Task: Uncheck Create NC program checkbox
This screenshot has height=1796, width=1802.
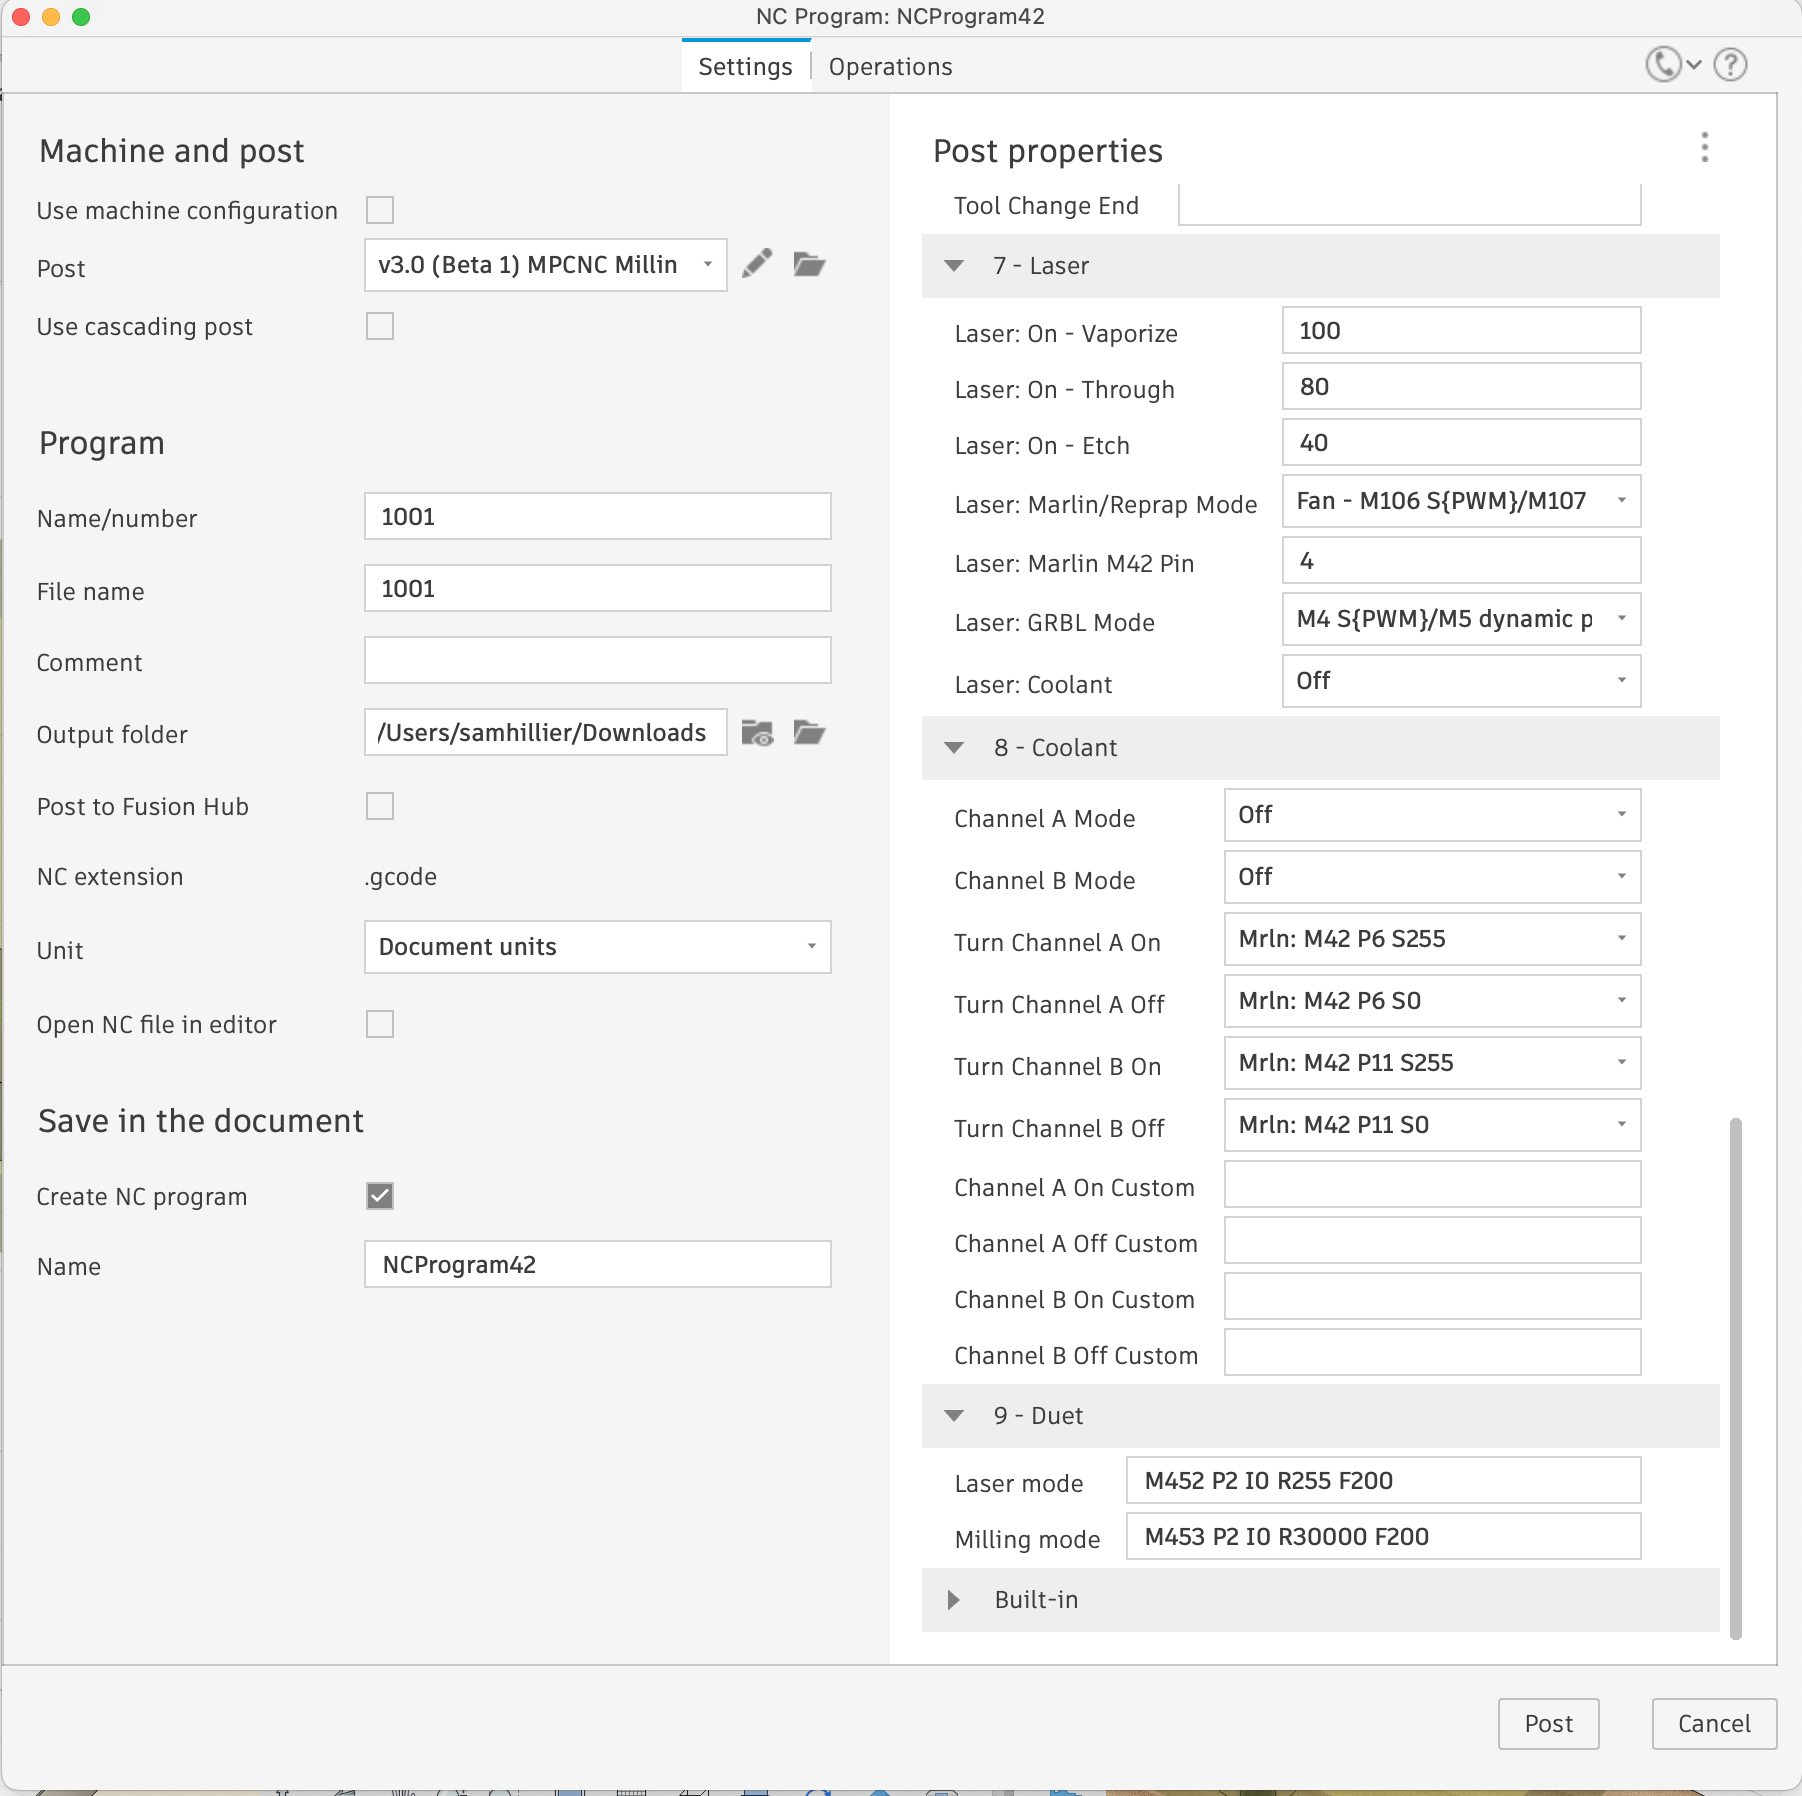Action: pyautogui.click(x=380, y=1196)
